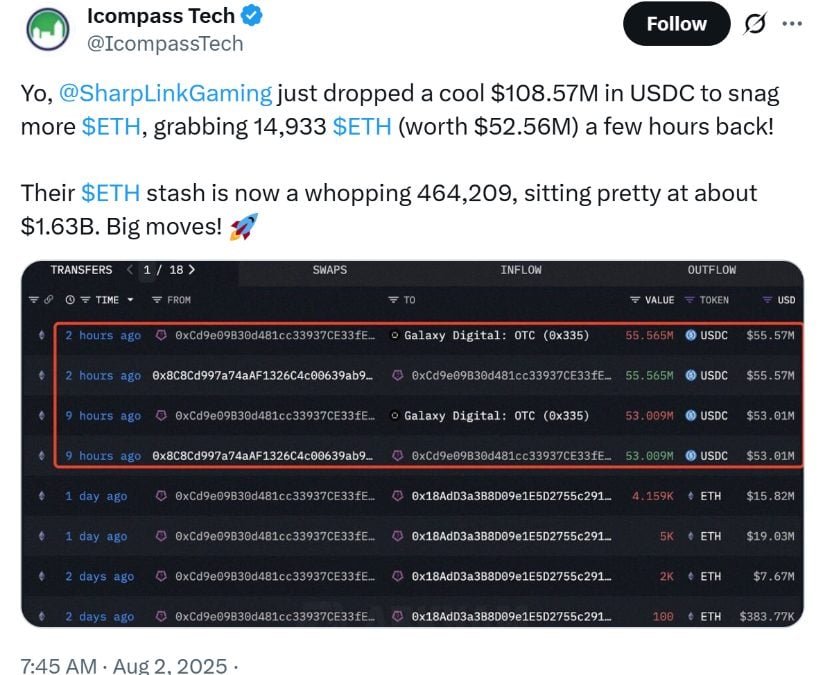Click the clock icon beside TIME
This screenshot has height=675, width=825.
point(70,300)
